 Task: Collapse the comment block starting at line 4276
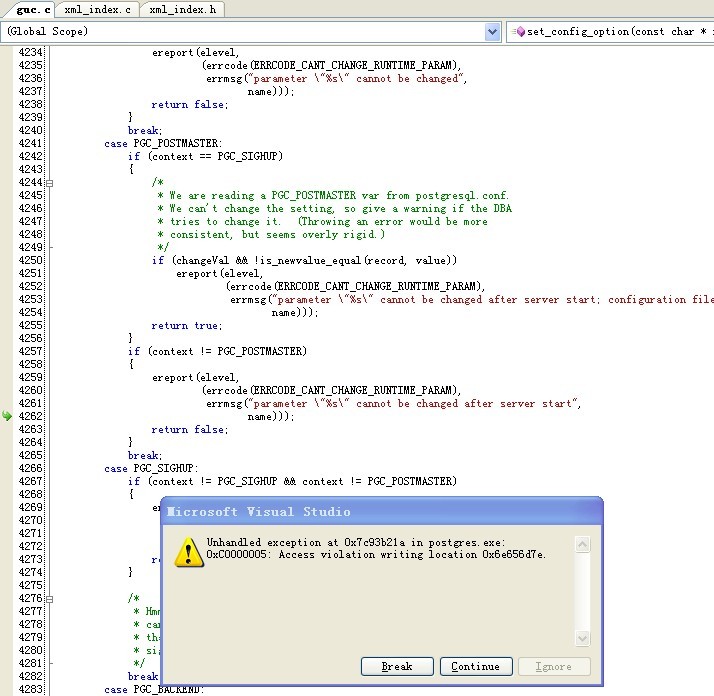[x=49, y=599]
